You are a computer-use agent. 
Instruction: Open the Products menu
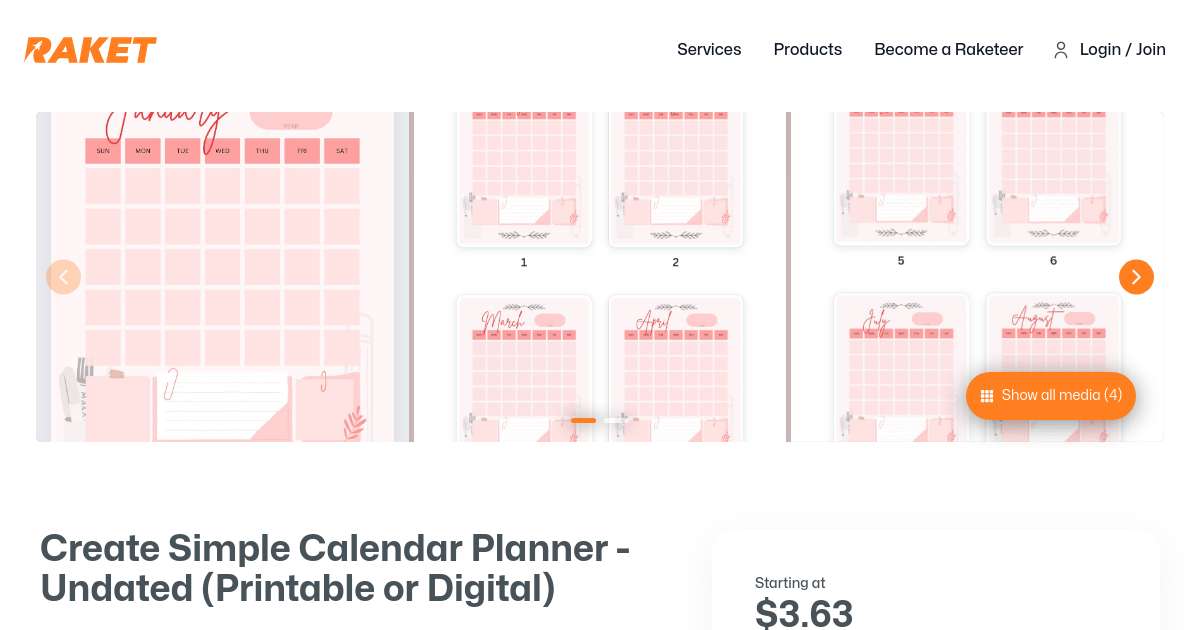pyautogui.click(x=808, y=49)
